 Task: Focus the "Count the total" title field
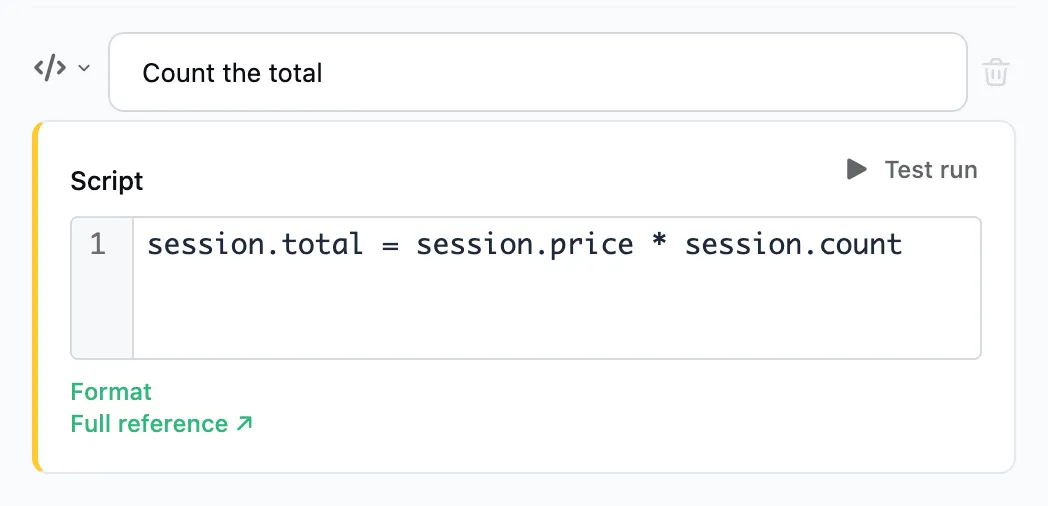(537, 72)
